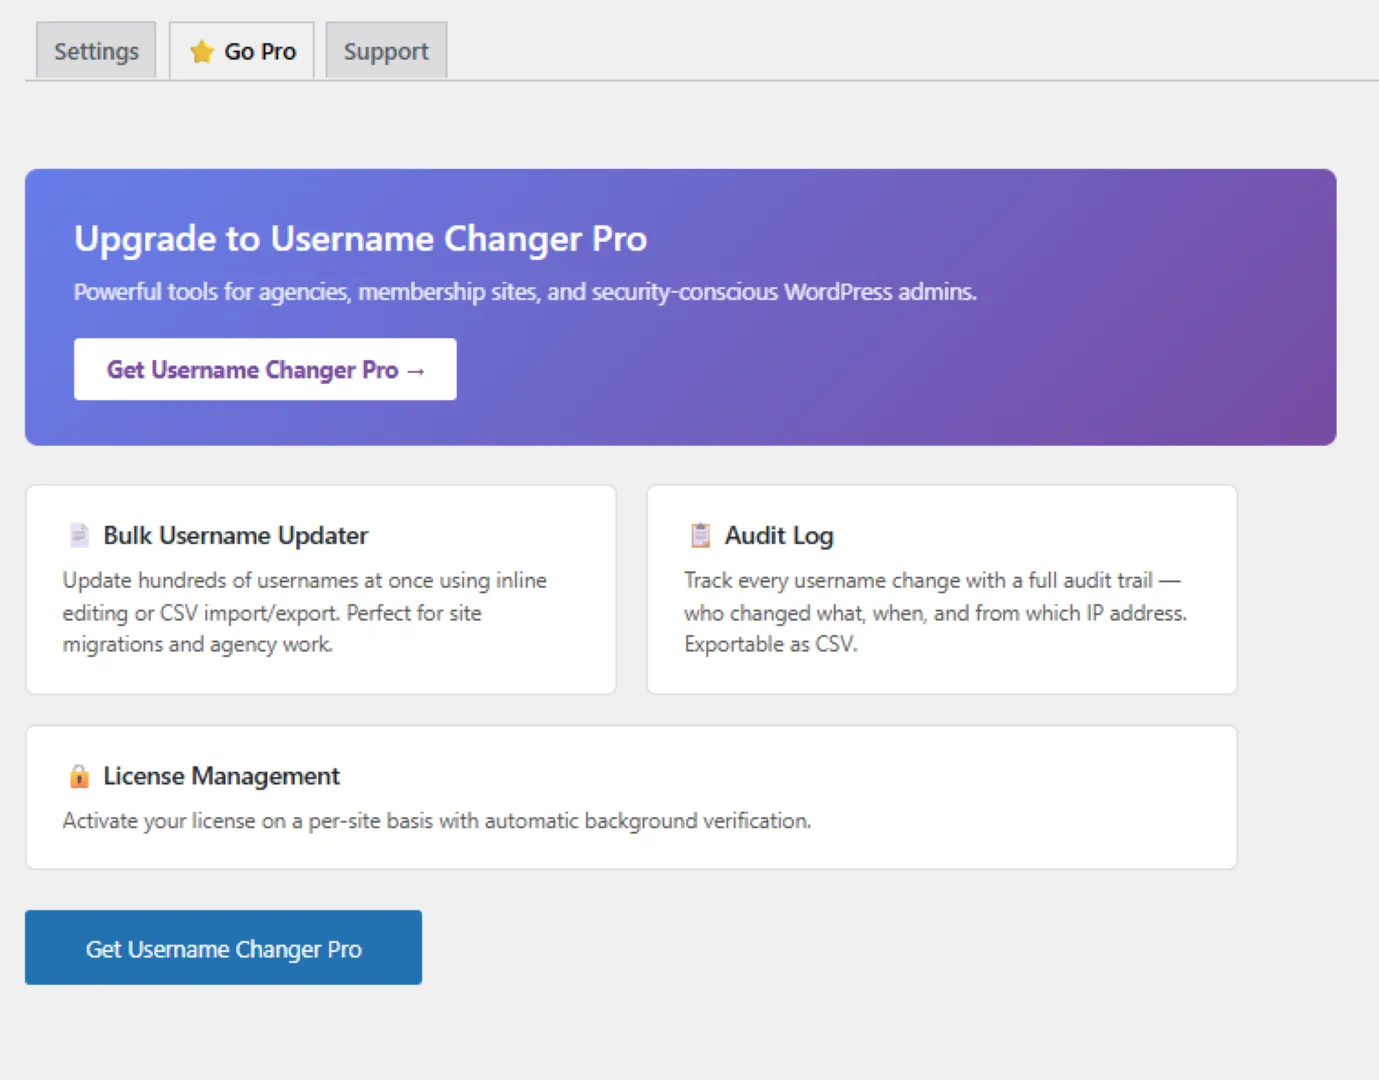The image size is (1379, 1080).
Task: Click the star icon on Go Pro tab
Action: tap(202, 52)
